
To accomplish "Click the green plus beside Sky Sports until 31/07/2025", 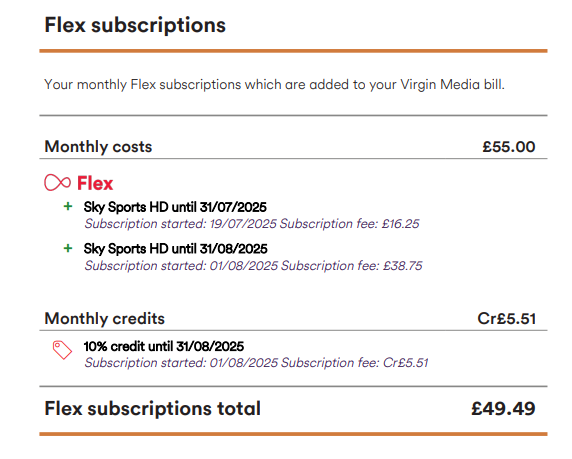I will (x=68, y=207).
